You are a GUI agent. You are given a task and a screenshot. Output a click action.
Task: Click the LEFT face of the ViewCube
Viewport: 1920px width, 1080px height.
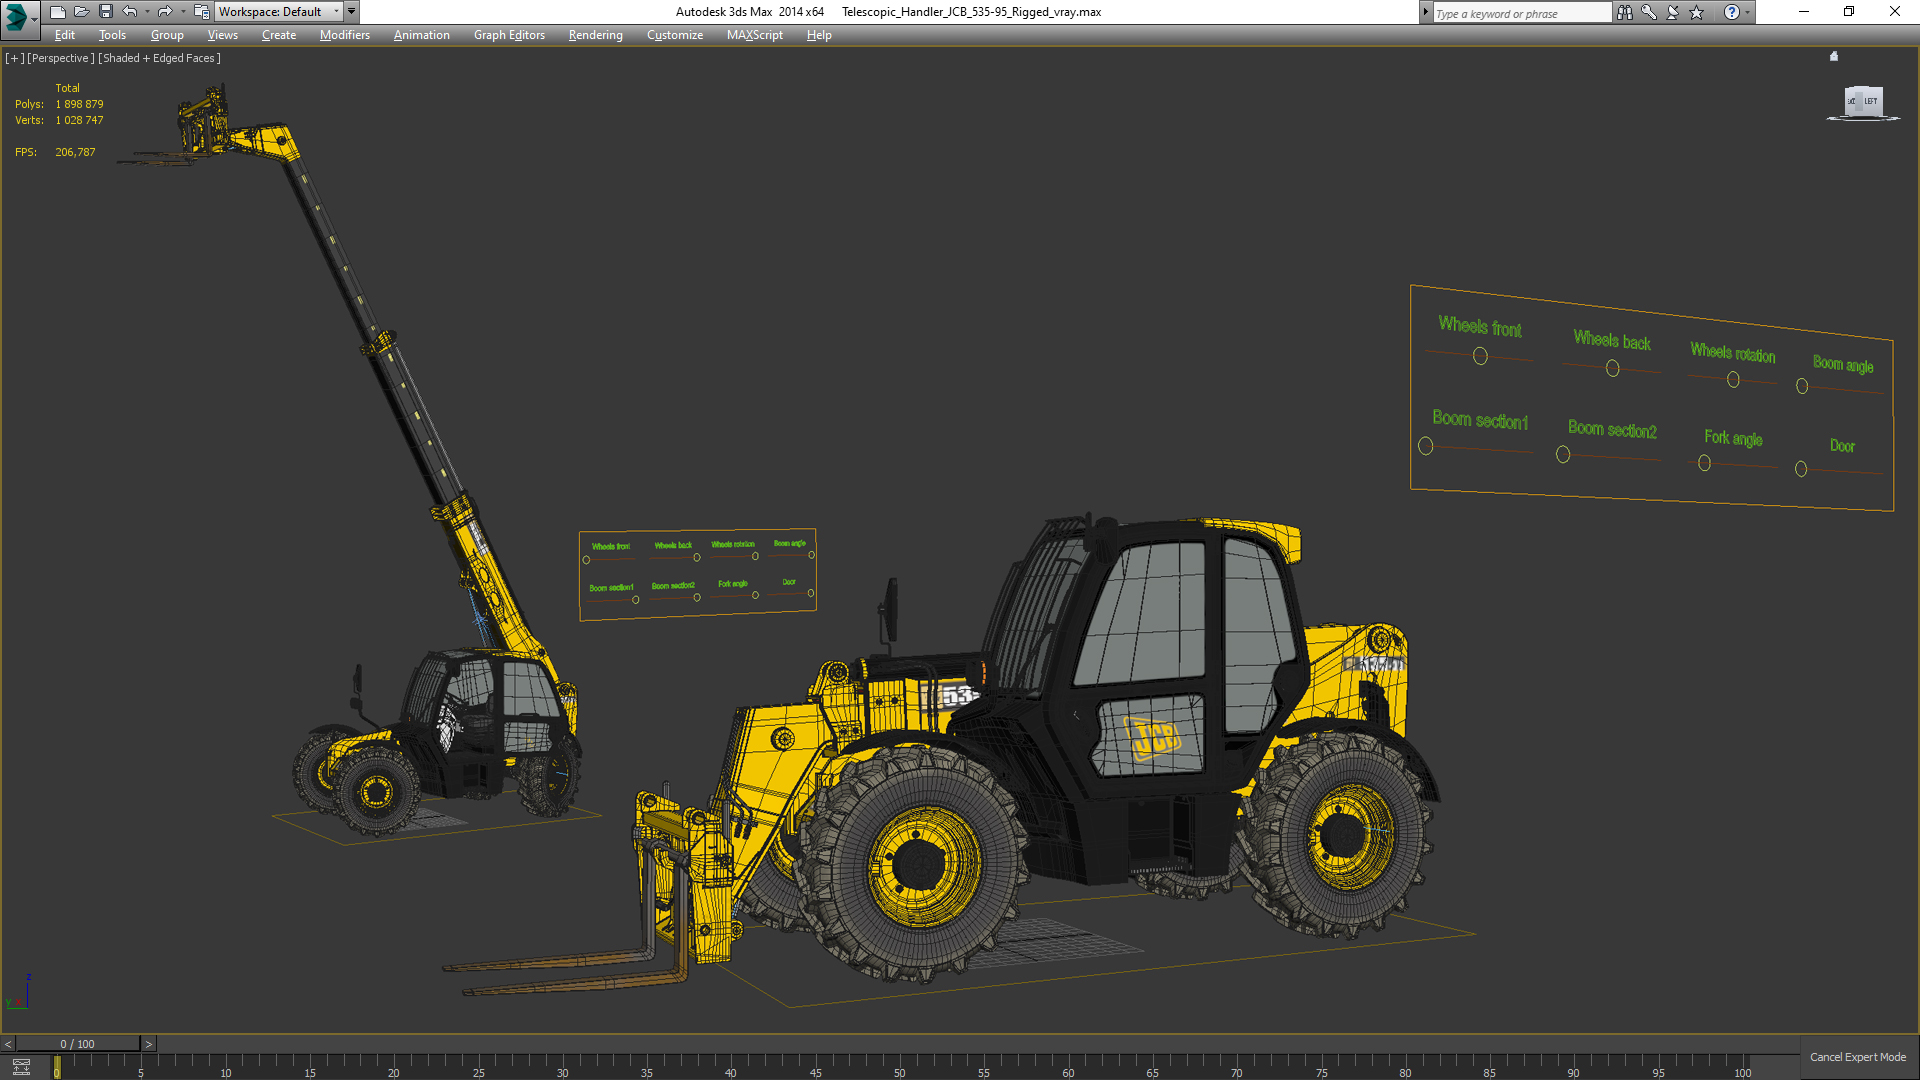point(1869,101)
